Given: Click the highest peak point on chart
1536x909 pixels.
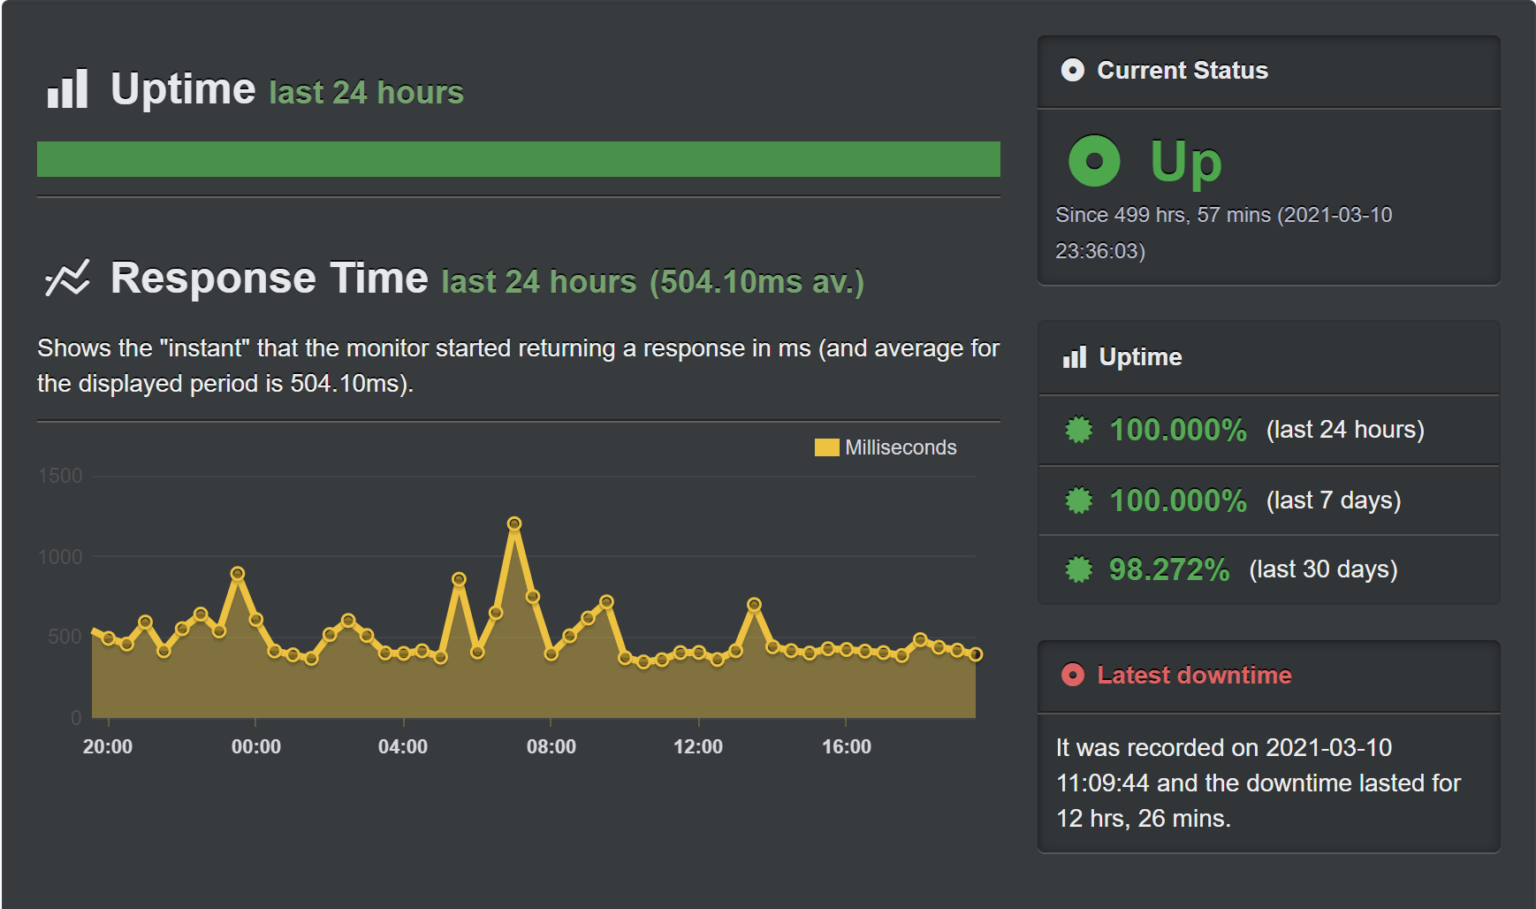Looking at the screenshot, I should [x=514, y=524].
